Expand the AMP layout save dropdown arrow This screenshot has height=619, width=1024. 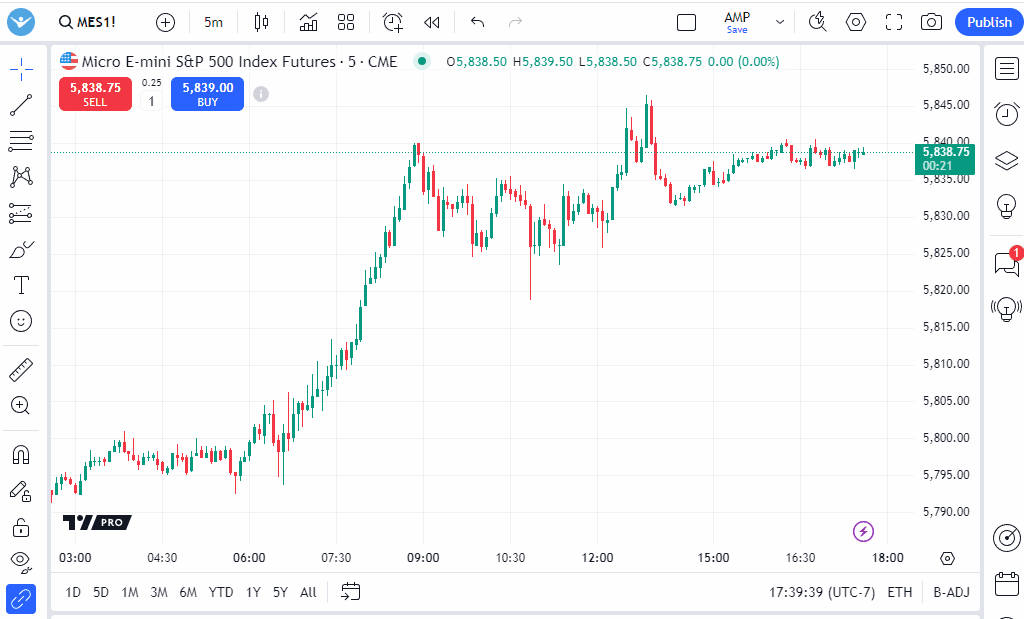[x=780, y=22]
